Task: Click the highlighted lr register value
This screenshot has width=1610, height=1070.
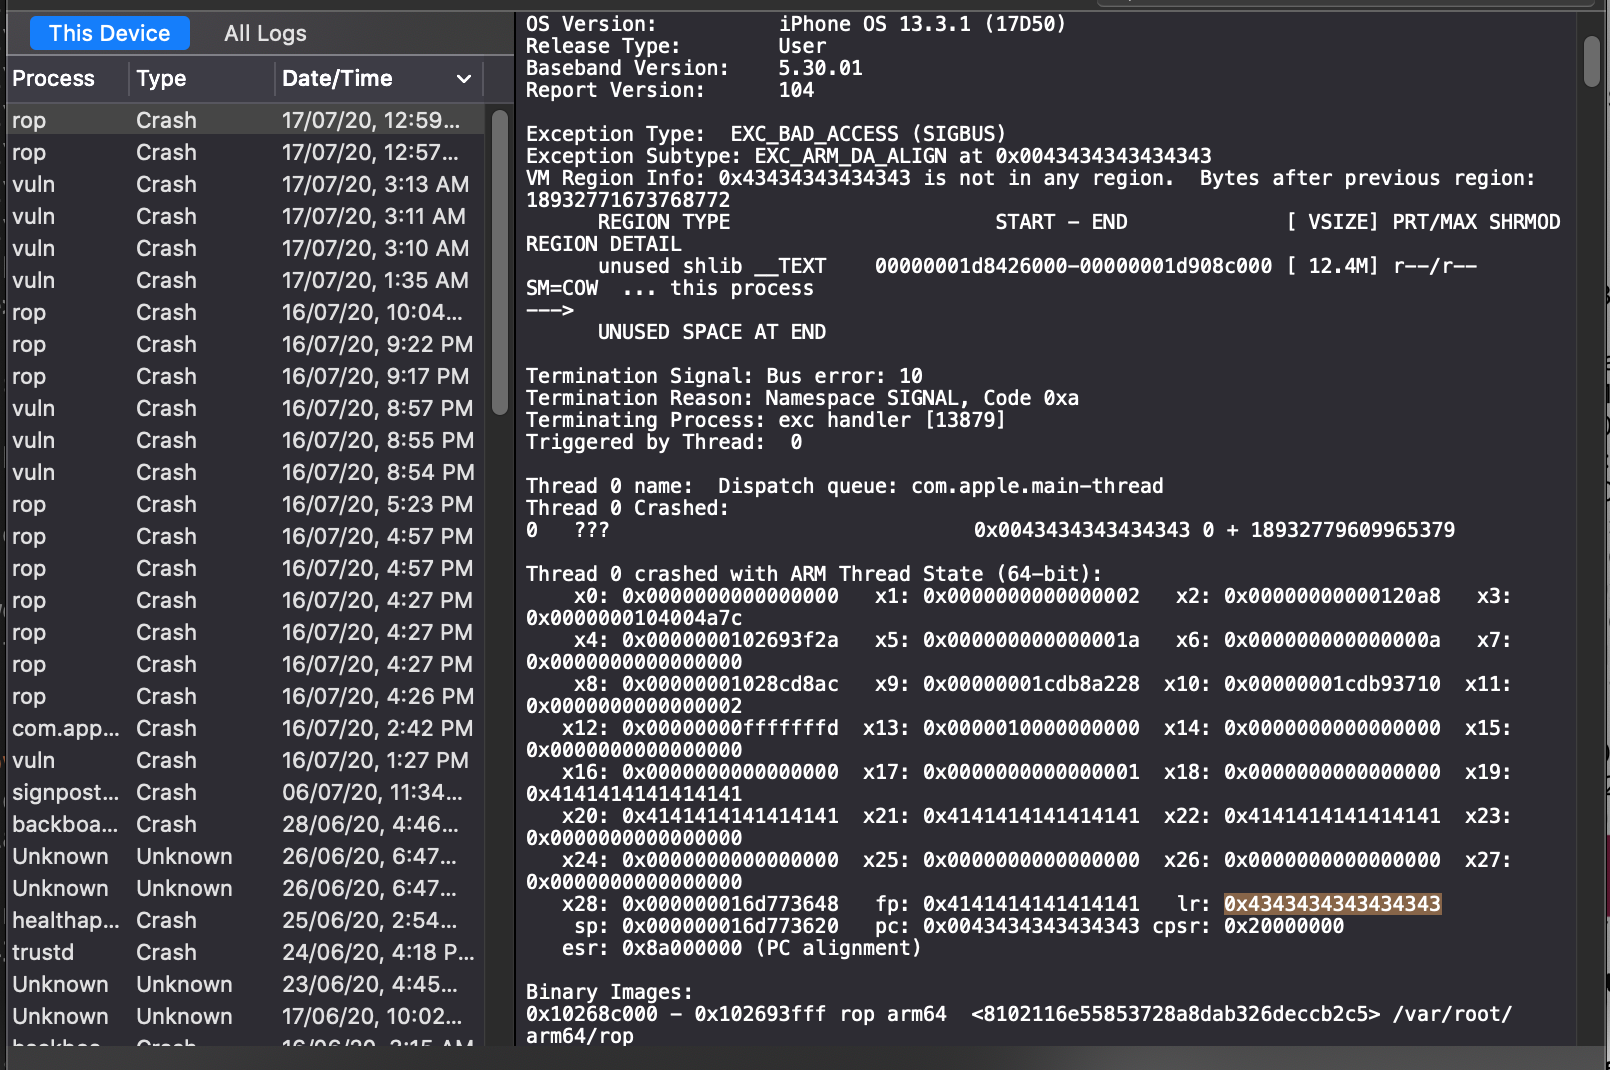Action: (x=1332, y=903)
